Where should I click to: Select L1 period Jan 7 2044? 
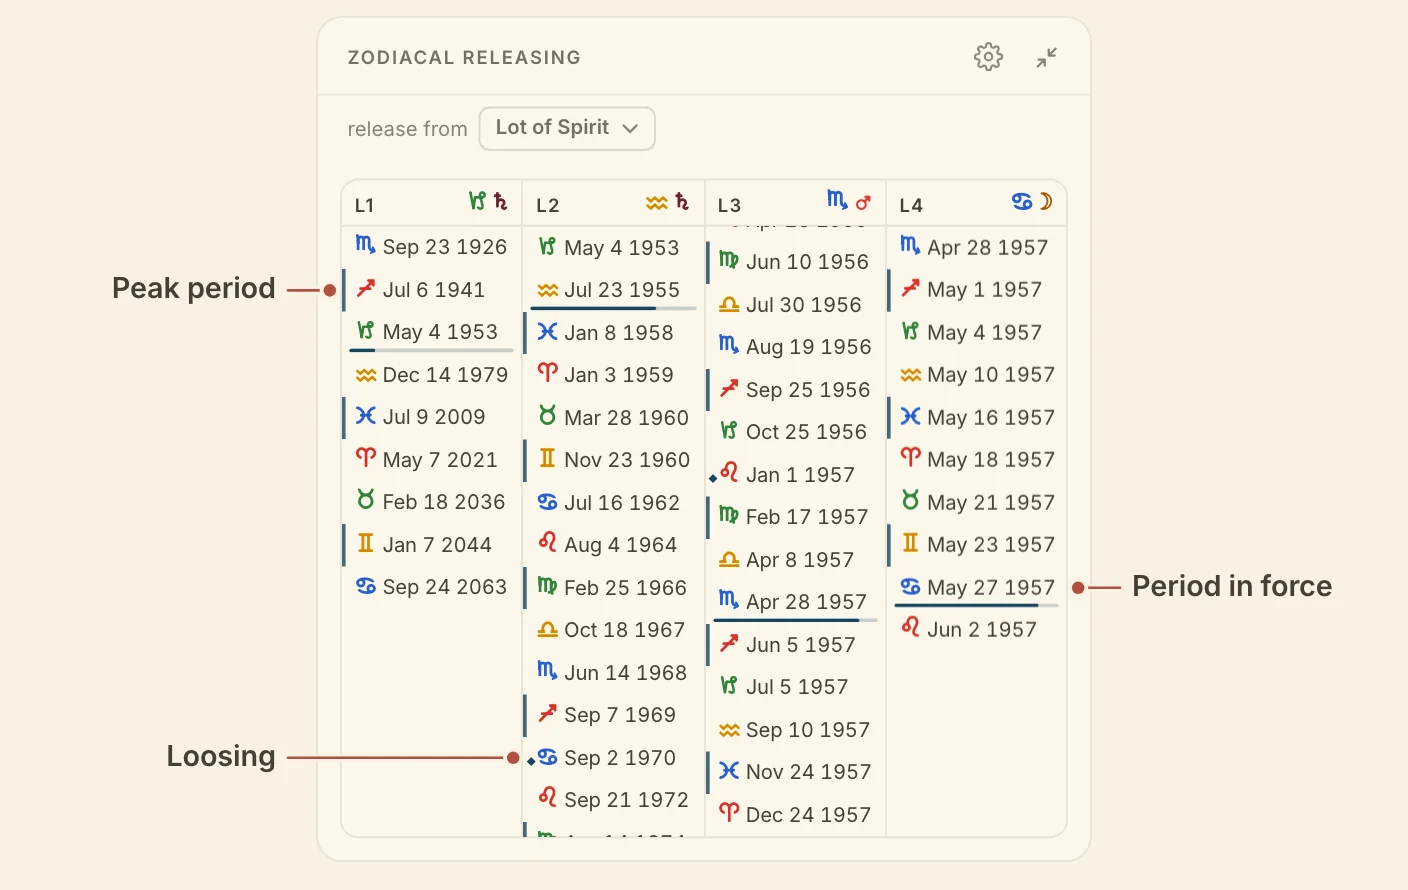point(432,545)
